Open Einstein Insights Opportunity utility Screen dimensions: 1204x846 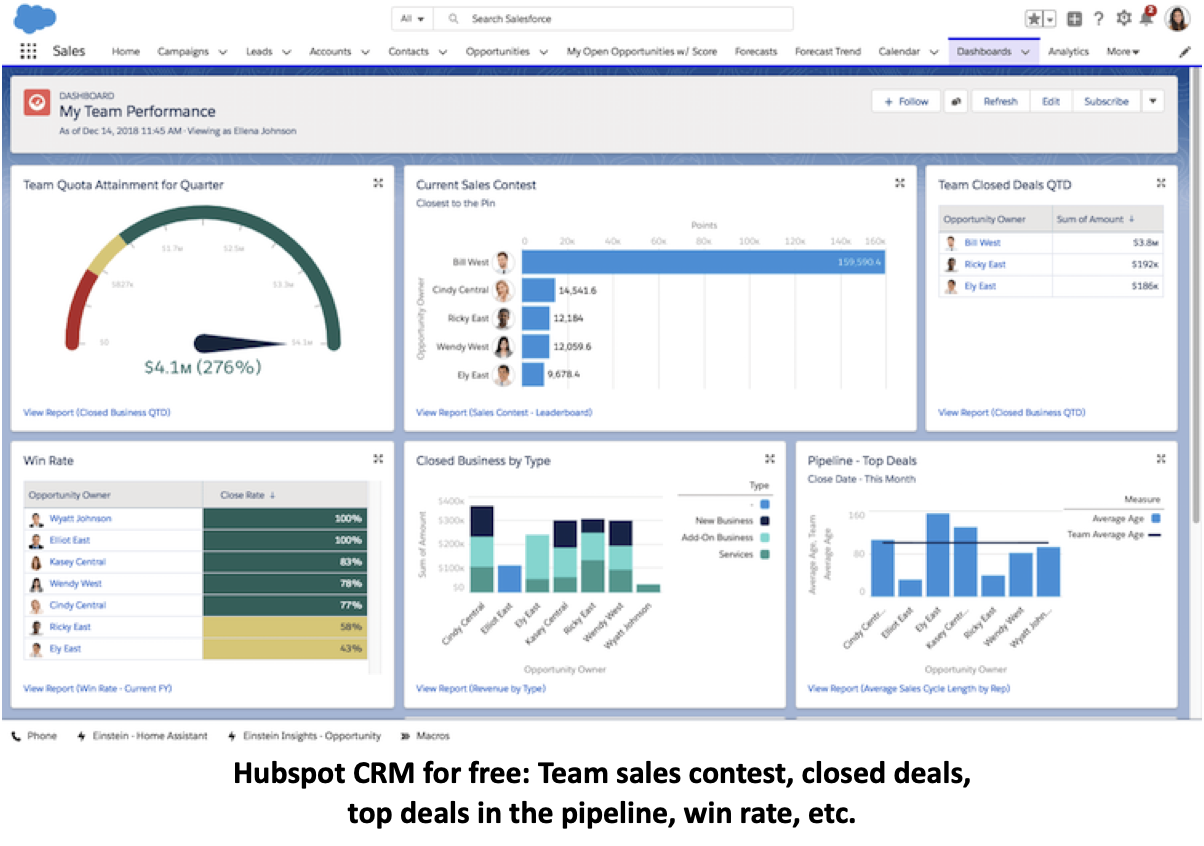(x=305, y=736)
